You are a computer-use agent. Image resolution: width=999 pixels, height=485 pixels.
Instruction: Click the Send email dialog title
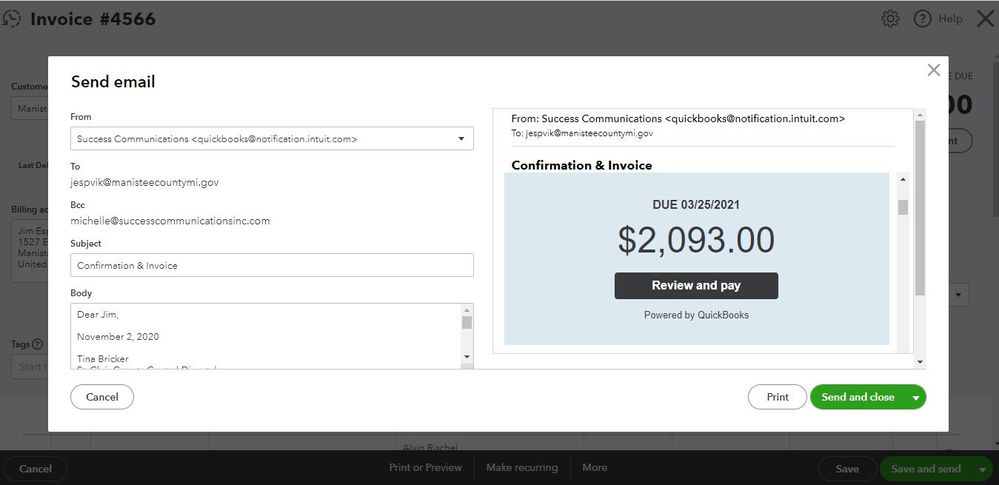[113, 82]
